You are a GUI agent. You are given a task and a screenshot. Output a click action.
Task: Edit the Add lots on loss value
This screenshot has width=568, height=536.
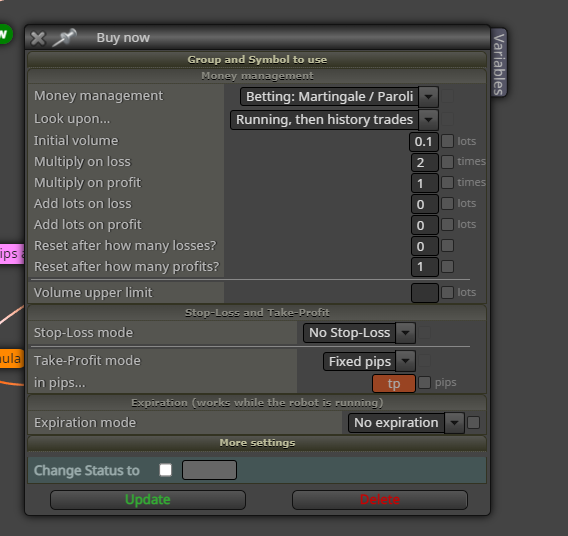(425, 205)
